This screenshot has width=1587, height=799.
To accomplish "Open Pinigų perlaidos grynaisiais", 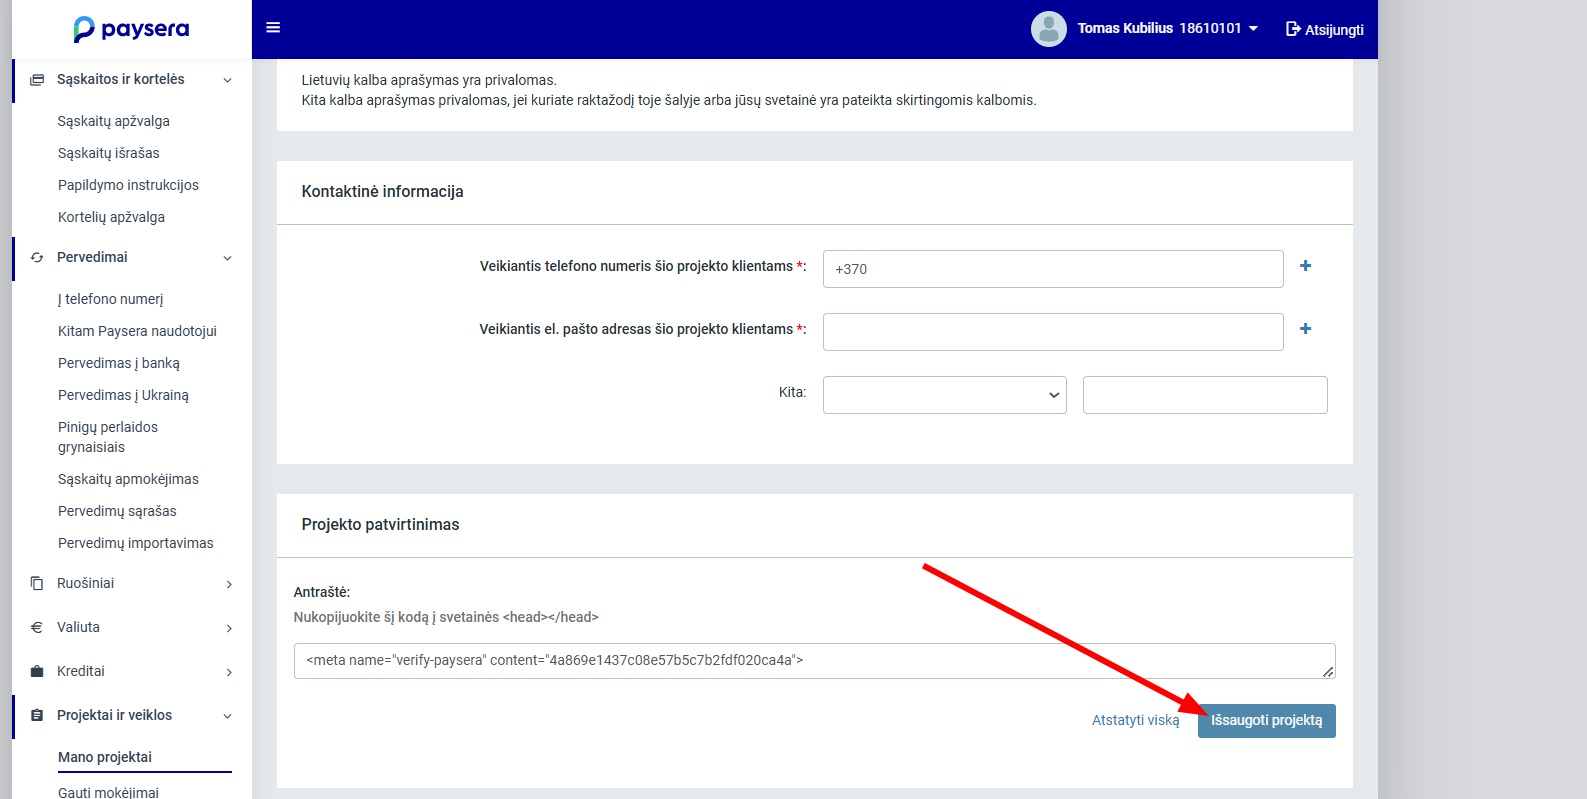I will pos(108,437).
